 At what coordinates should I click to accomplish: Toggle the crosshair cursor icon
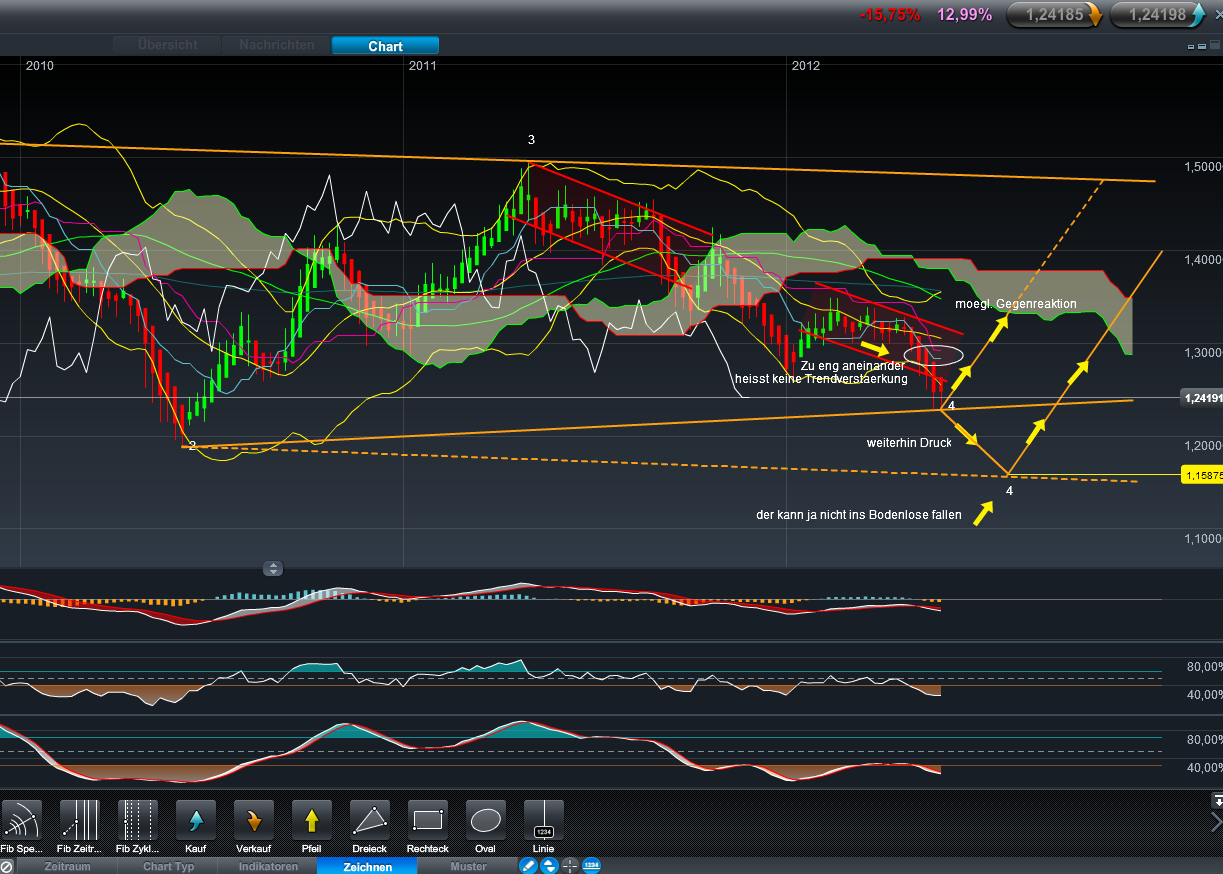coord(570,866)
